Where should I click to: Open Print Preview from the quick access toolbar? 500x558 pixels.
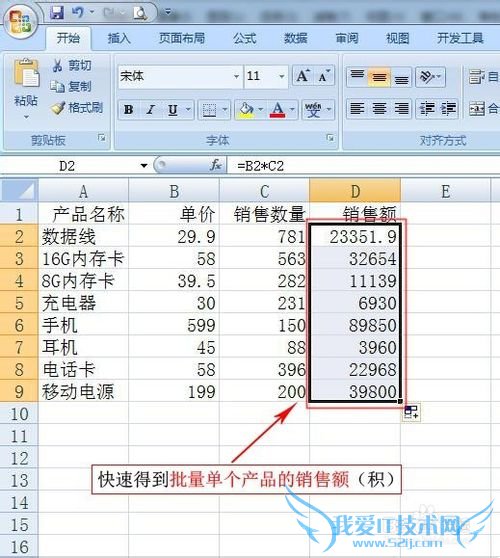pos(140,14)
